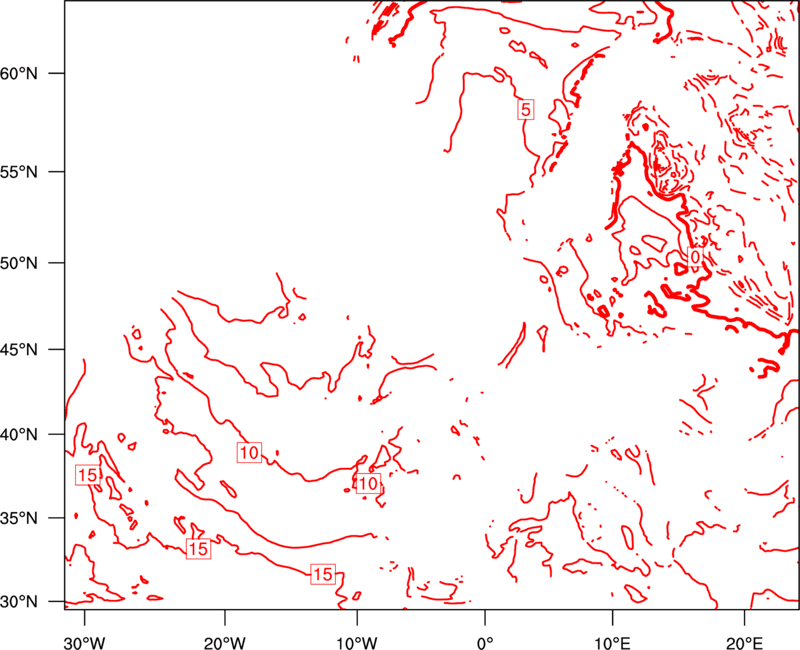Click the boxed contour label 0 on thick line
This screenshot has width=800, height=650.
point(695,257)
